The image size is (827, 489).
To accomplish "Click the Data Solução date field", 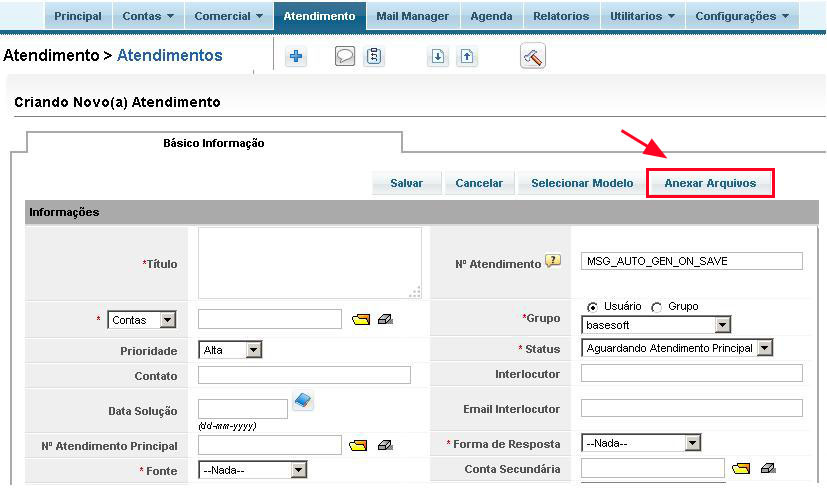I will 243,409.
